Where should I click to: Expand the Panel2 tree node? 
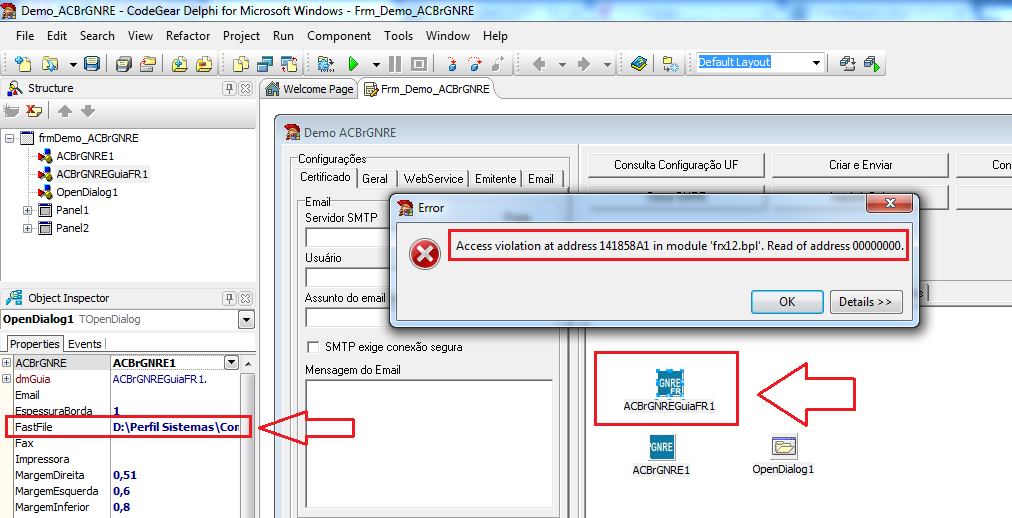[x=28, y=228]
